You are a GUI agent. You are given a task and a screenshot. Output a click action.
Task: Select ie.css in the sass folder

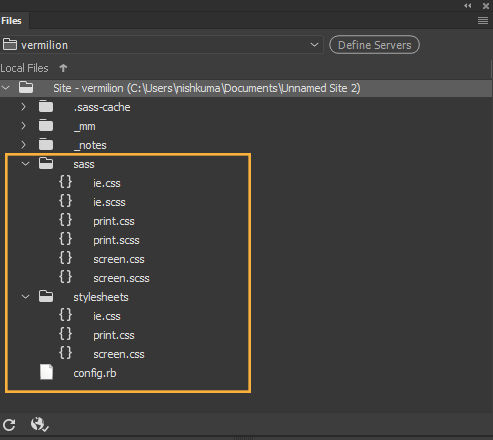(107, 183)
